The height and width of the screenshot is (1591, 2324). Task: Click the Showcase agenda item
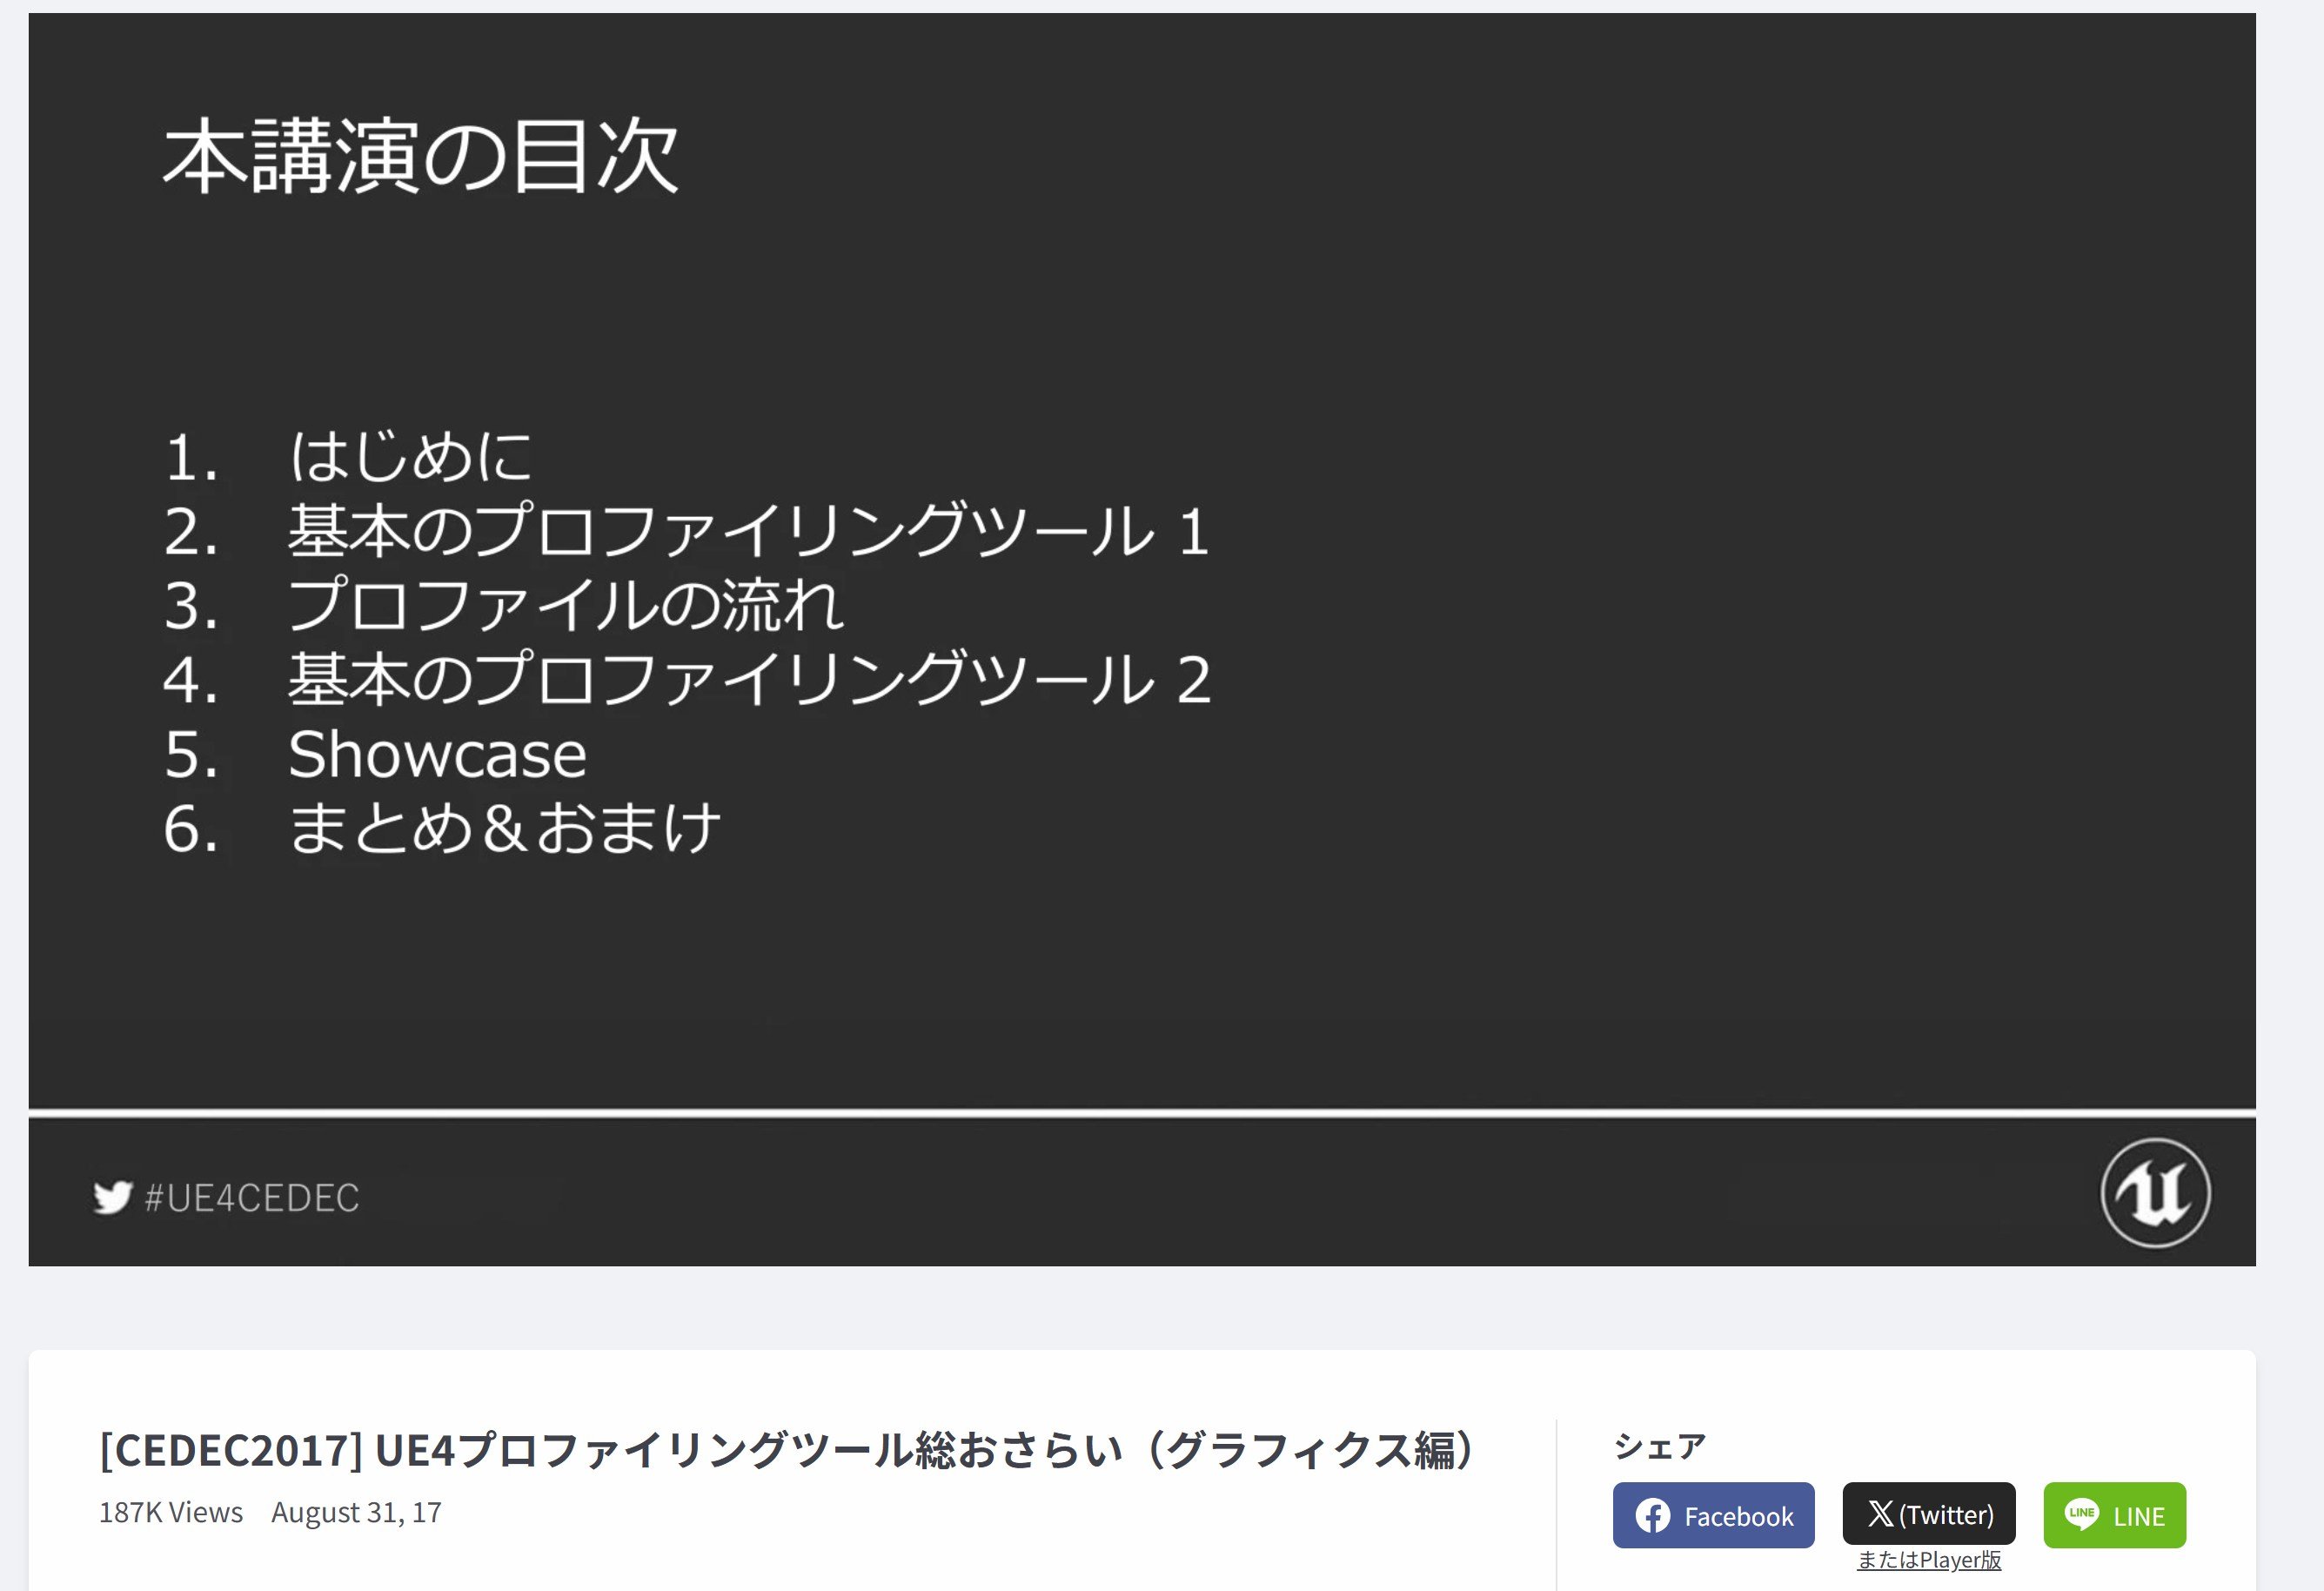pos(437,754)
